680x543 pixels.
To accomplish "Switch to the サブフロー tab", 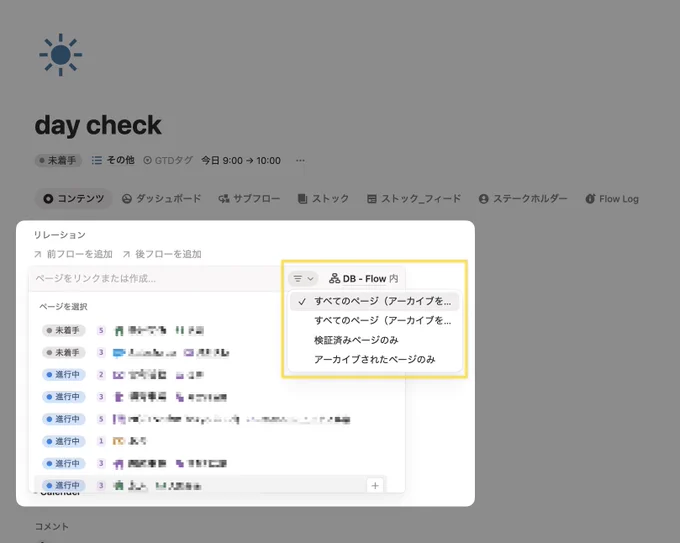I will [x=249, y=199].
